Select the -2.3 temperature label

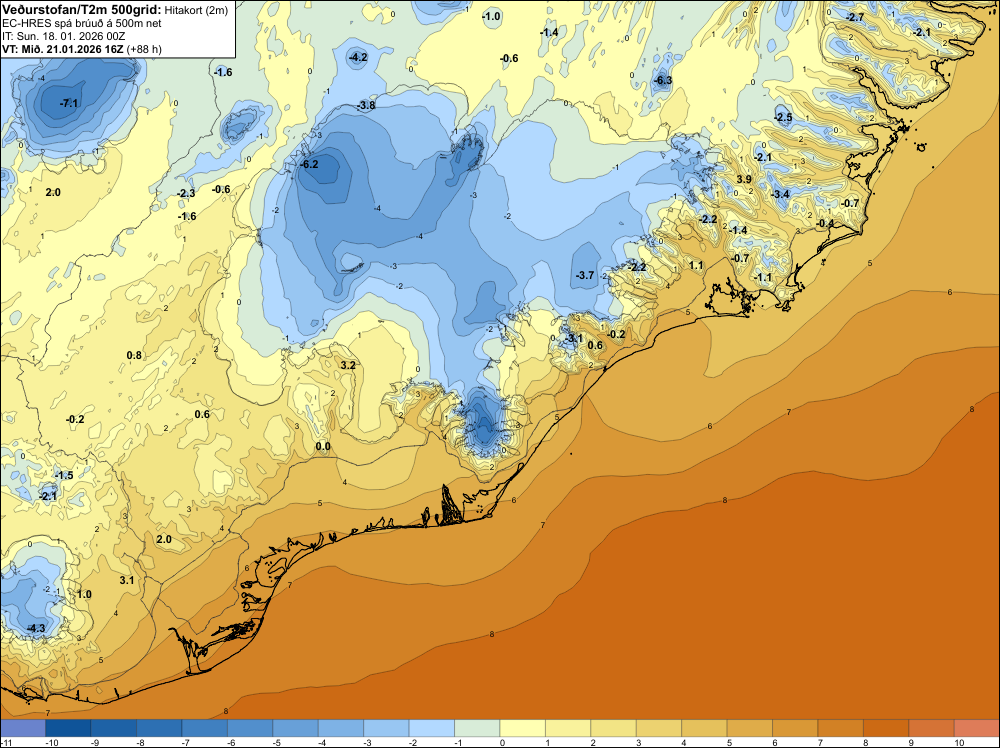point(186,193)
